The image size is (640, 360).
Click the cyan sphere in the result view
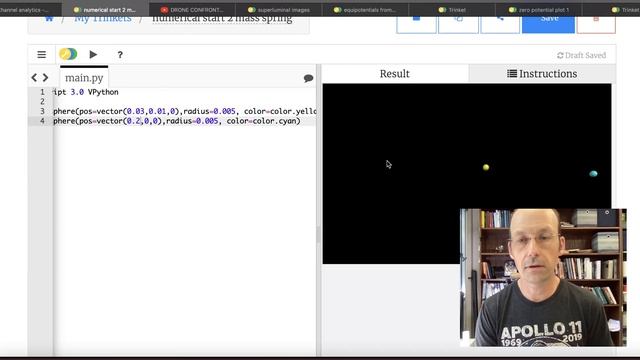(593, 173)
